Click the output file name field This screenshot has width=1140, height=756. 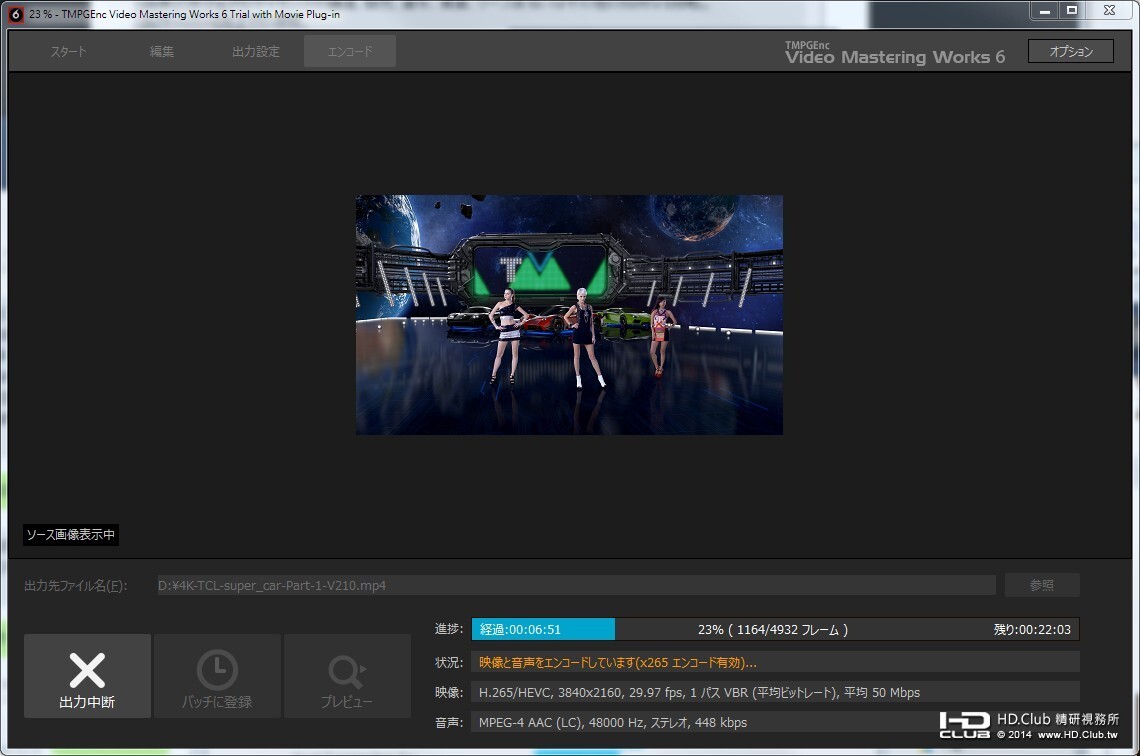(x=576, y=585)
